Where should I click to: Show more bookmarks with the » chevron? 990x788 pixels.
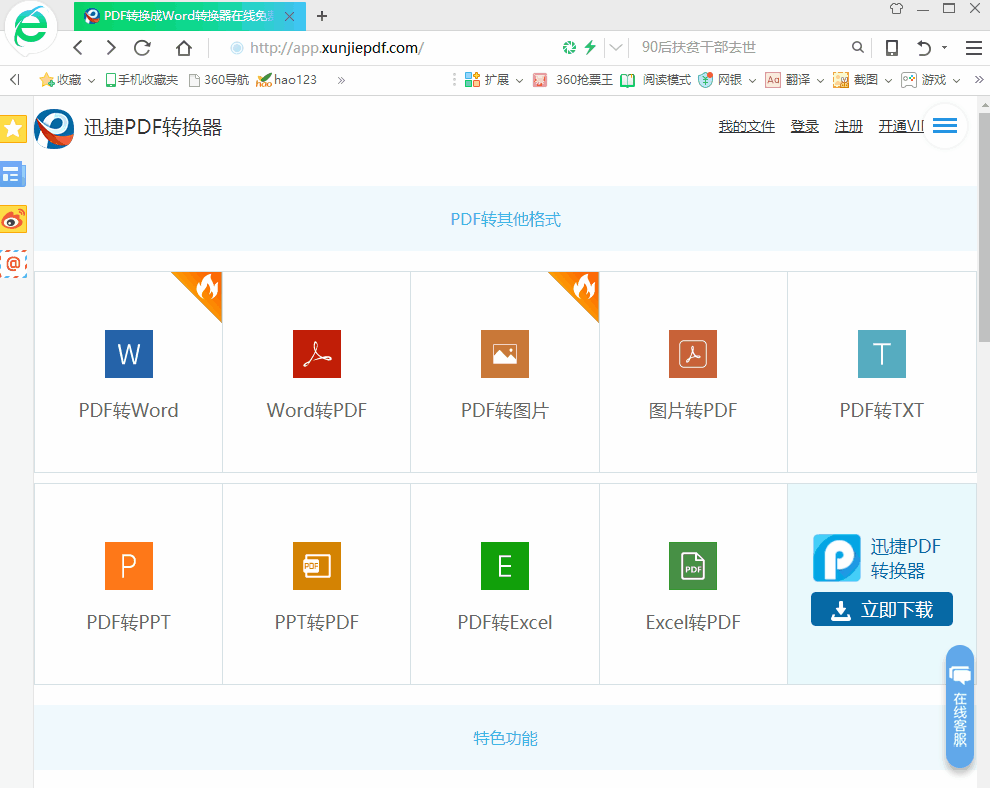click(342, 80)
